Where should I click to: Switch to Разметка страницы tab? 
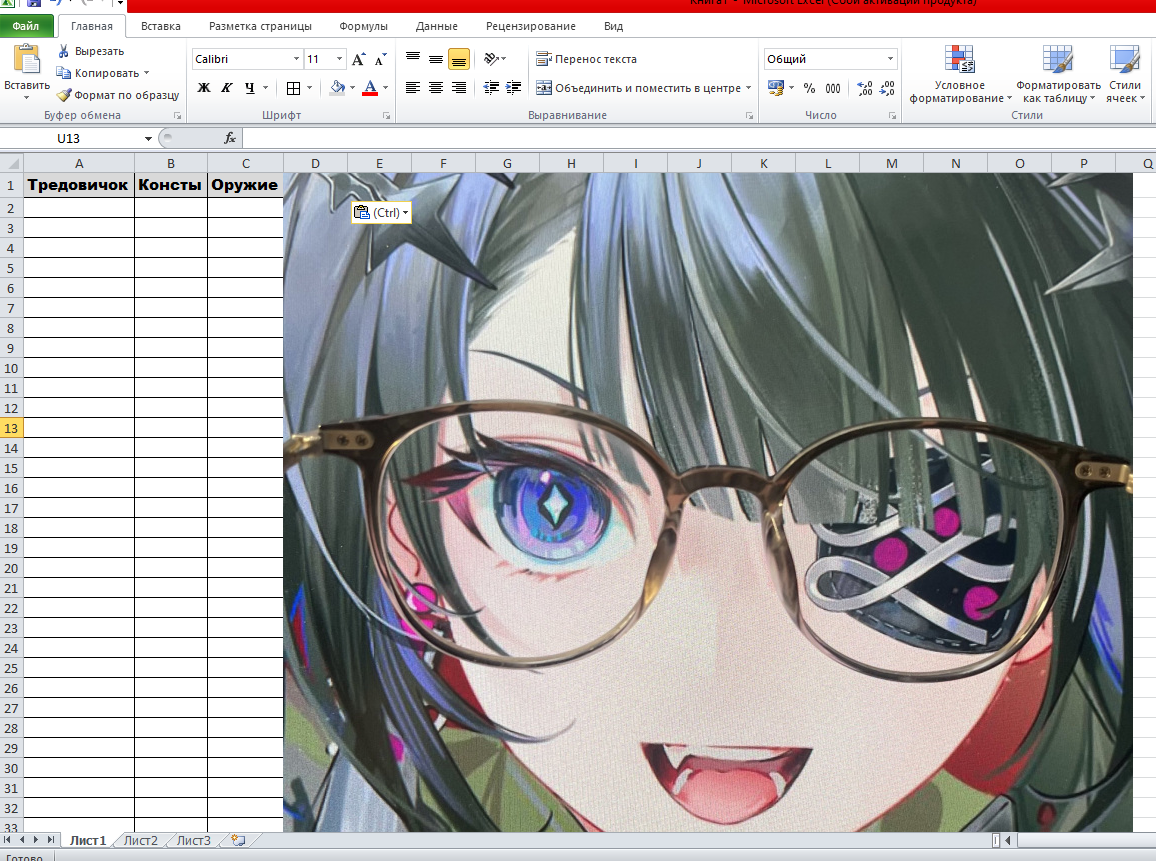point(260,26)
